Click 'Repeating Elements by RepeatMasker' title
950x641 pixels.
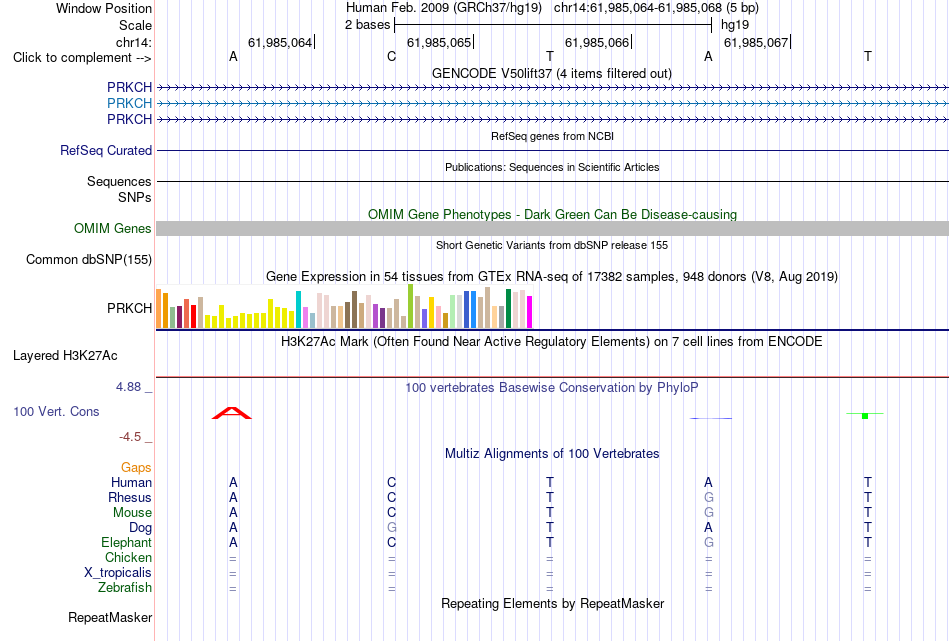click(552, 604)
